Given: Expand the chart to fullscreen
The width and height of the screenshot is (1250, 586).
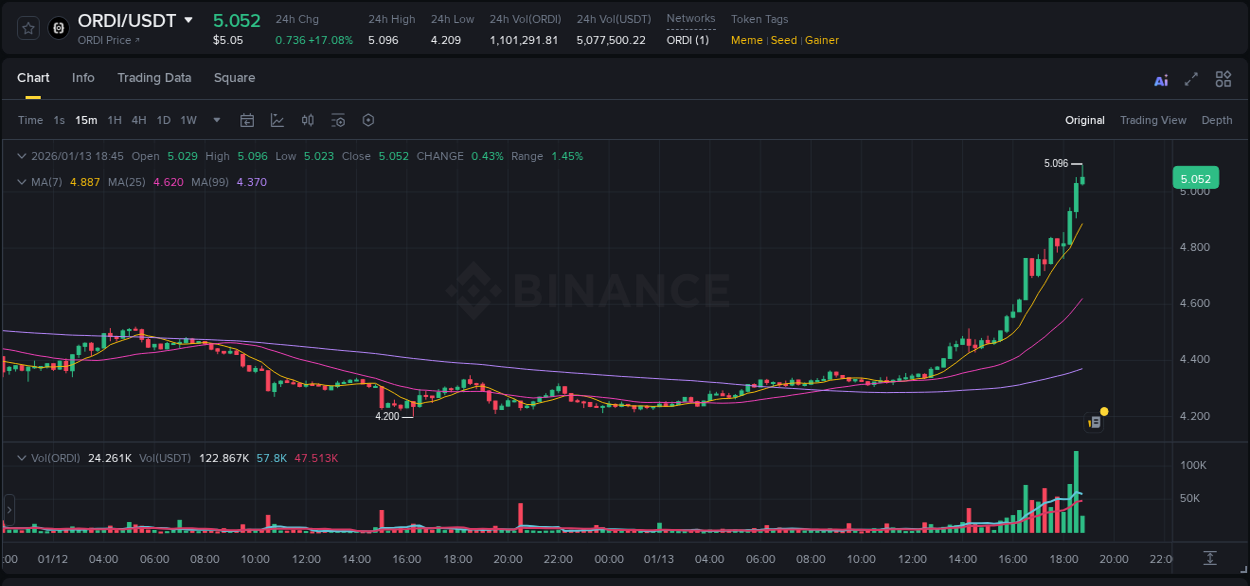Looking at the screenshot, I should [1191, 78].
